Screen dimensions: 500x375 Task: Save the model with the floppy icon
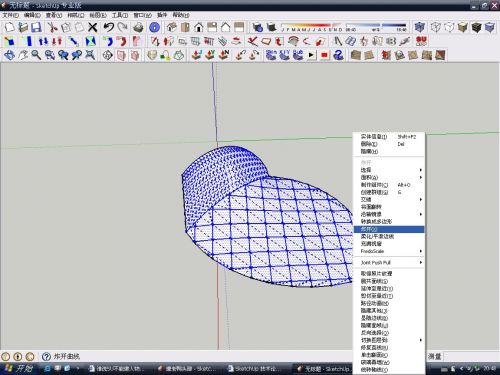tap(36, 27)
